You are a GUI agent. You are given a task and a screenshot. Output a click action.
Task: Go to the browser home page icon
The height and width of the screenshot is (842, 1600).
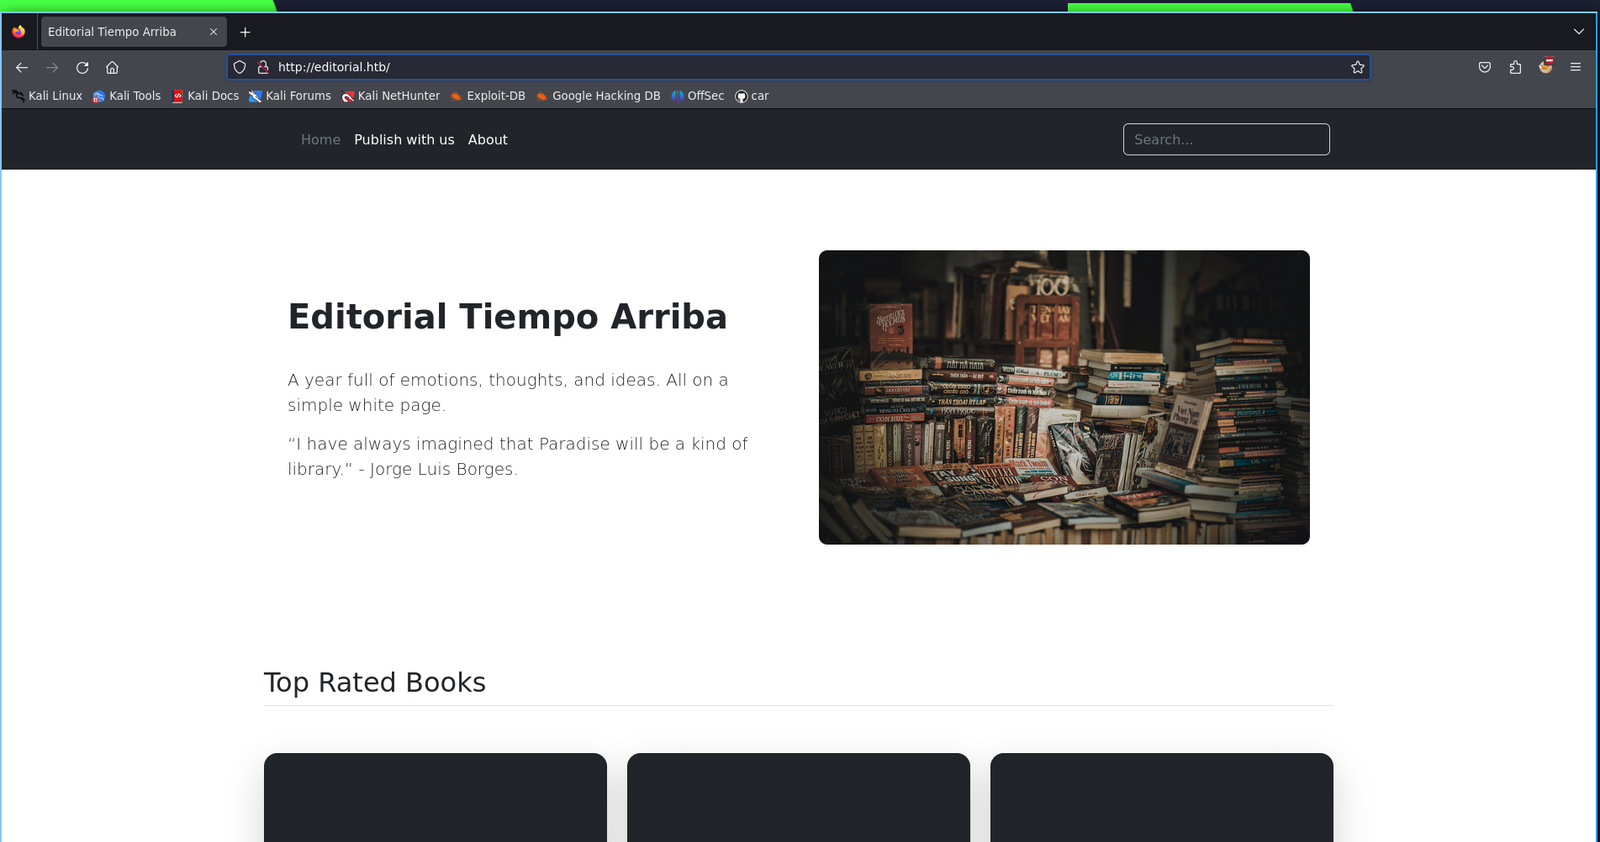click(x=112, y=67)
